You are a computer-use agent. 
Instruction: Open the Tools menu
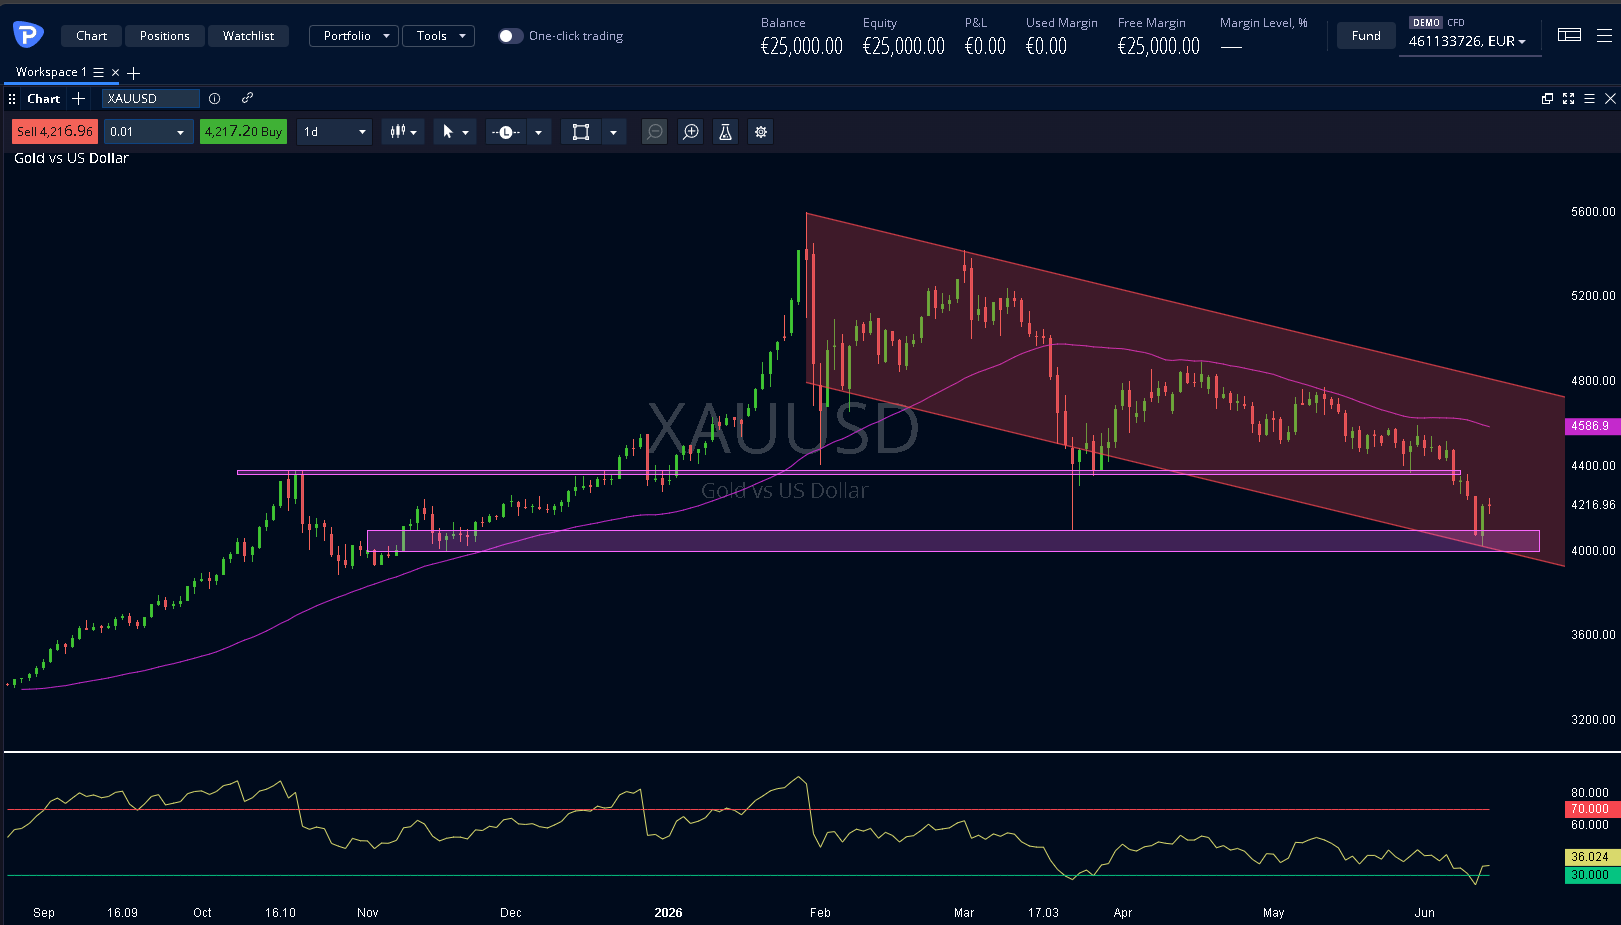(438, 36)
